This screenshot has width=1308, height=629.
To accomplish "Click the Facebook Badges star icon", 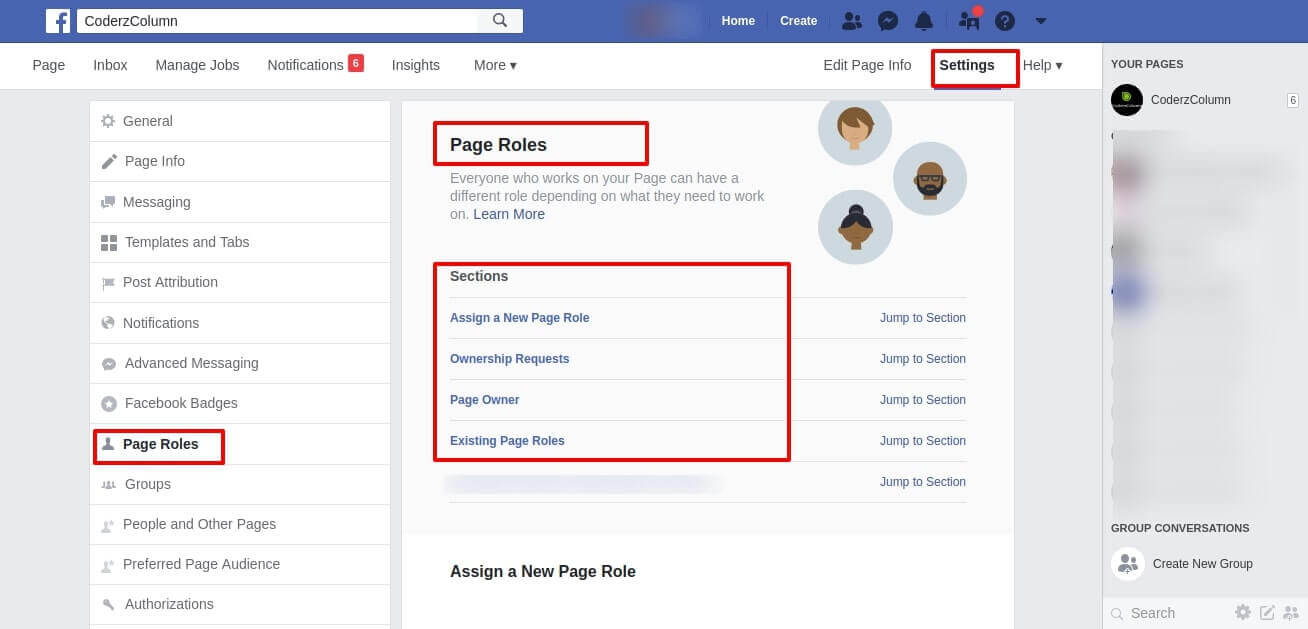I will (109, 404).
